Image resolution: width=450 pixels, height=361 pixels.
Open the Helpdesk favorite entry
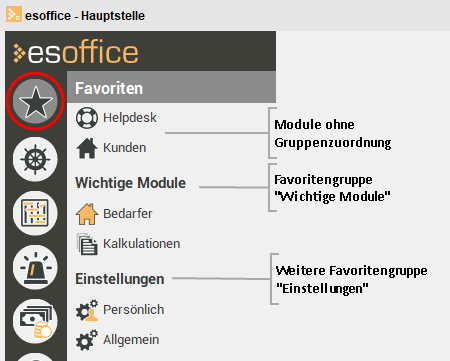(x=130, y=118)
